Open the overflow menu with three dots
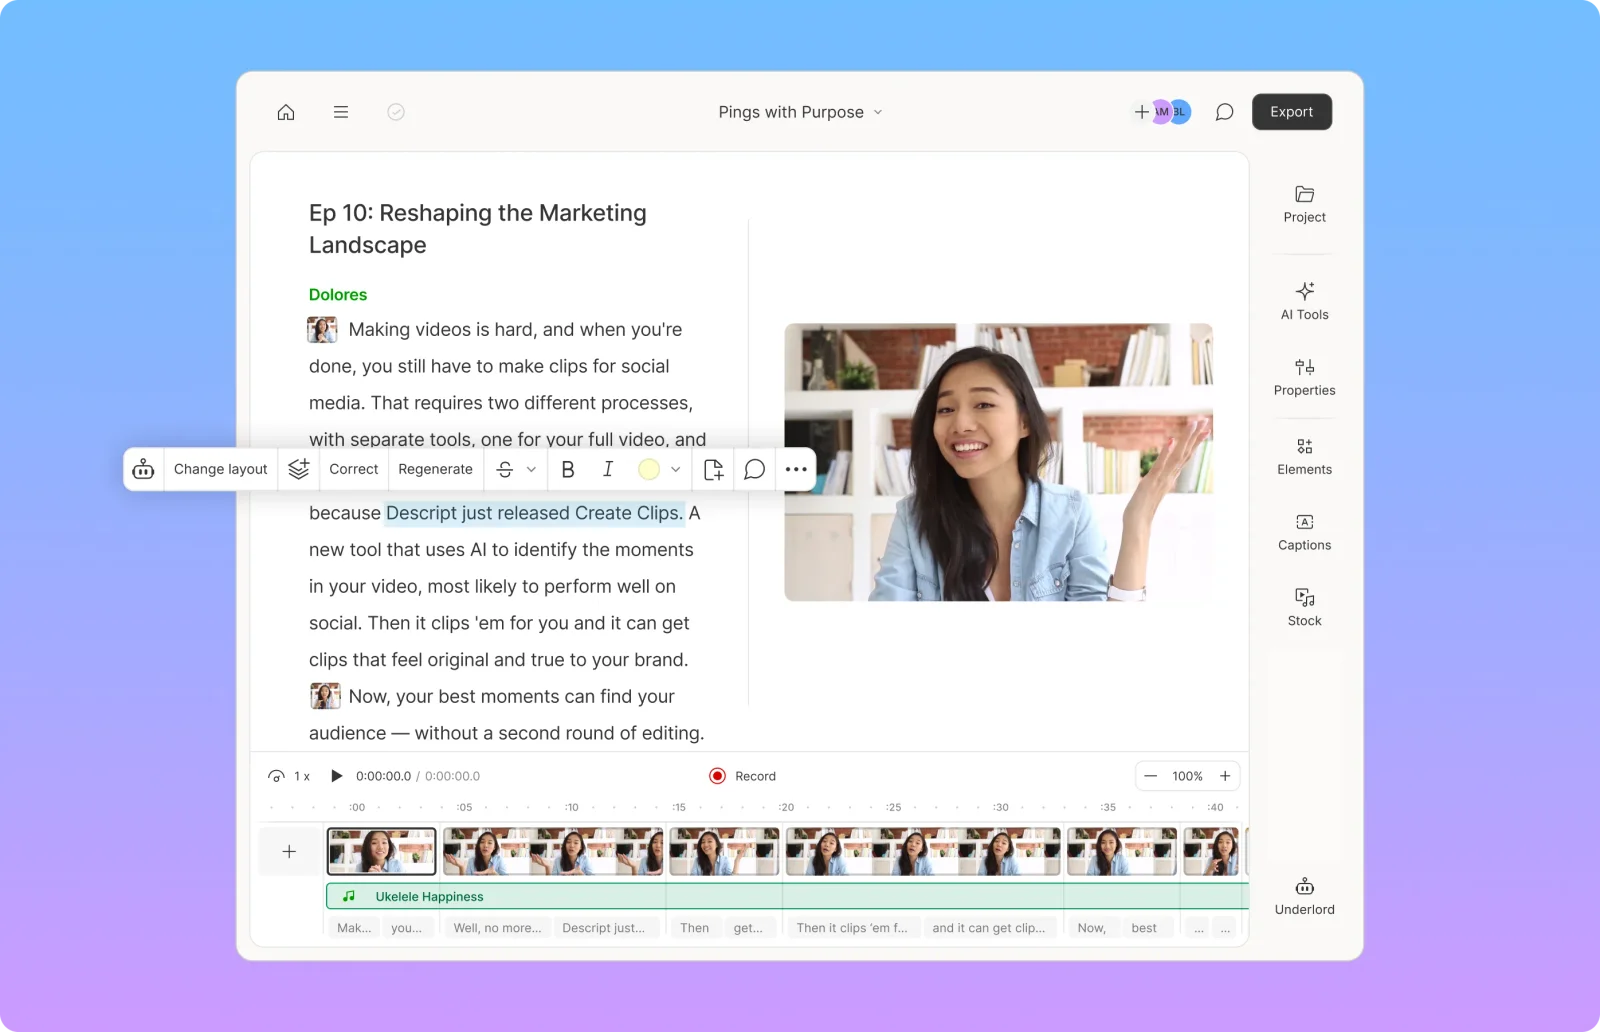This screenshot has height=1032, width=1600. [795, 469]
